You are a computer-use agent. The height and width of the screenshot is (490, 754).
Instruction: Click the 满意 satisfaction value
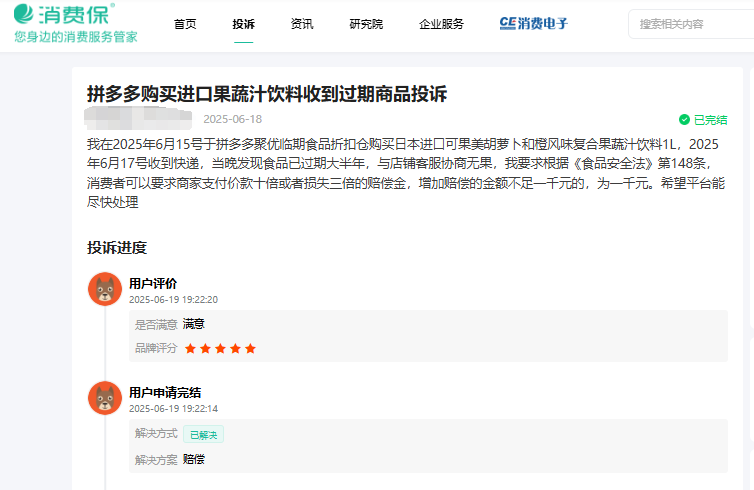click(x=194, y=324)
